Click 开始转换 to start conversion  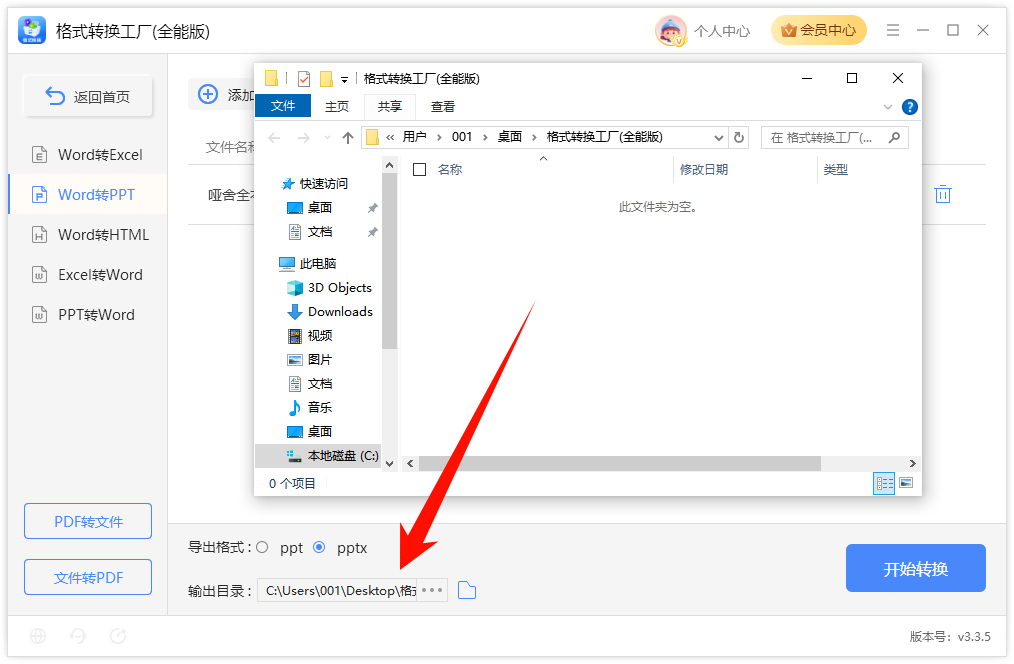(x=916, y=568)
